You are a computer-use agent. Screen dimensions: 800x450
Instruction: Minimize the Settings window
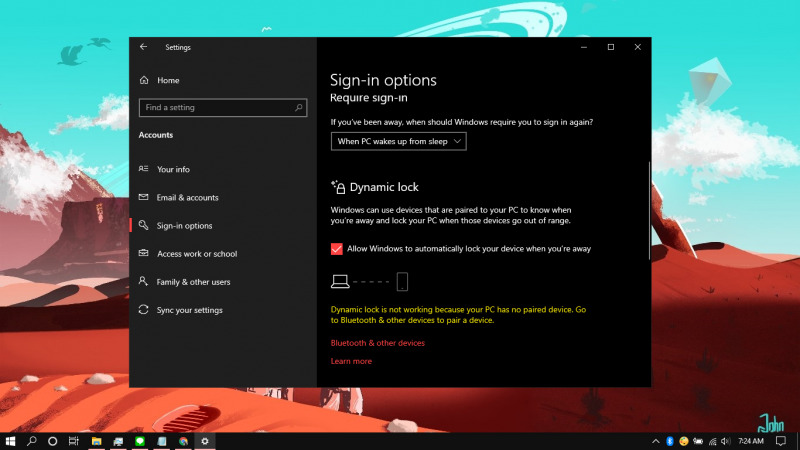584,47
